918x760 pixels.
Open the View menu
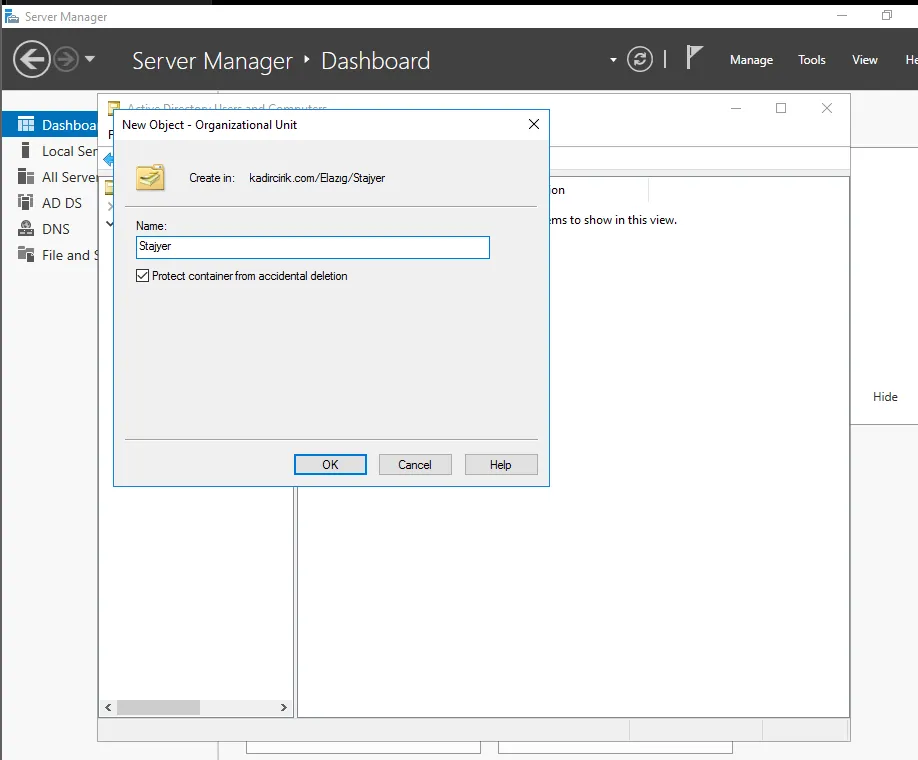click(x=864, y=60)
